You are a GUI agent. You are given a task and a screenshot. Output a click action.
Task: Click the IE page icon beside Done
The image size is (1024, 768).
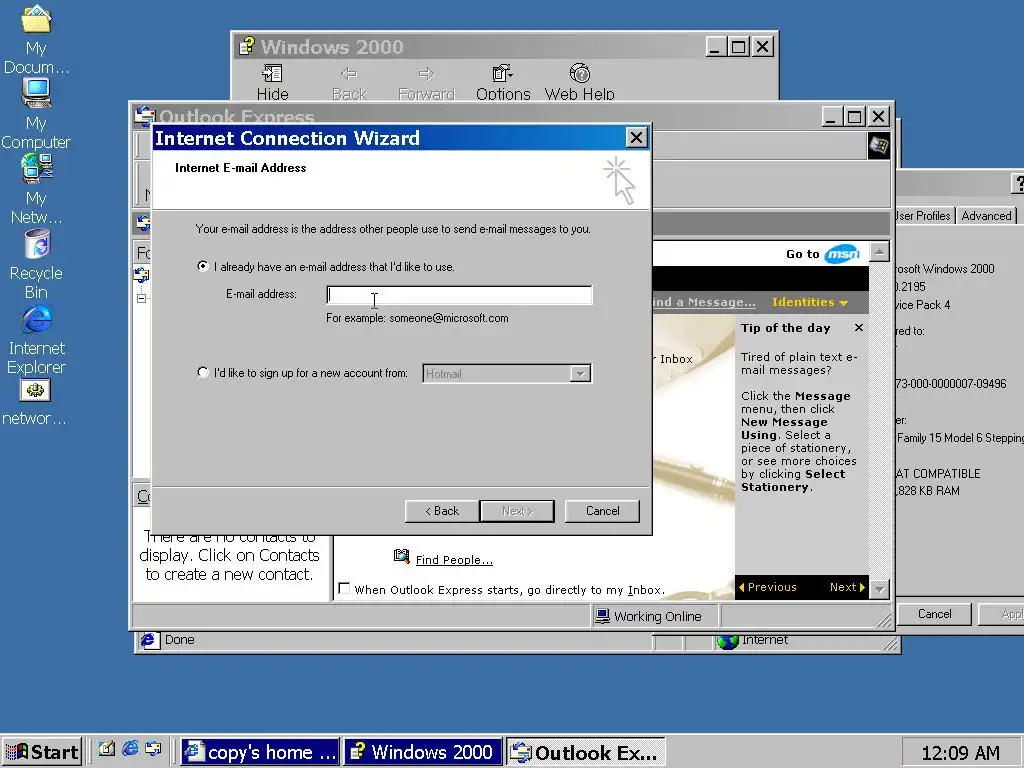pos(149,640)
